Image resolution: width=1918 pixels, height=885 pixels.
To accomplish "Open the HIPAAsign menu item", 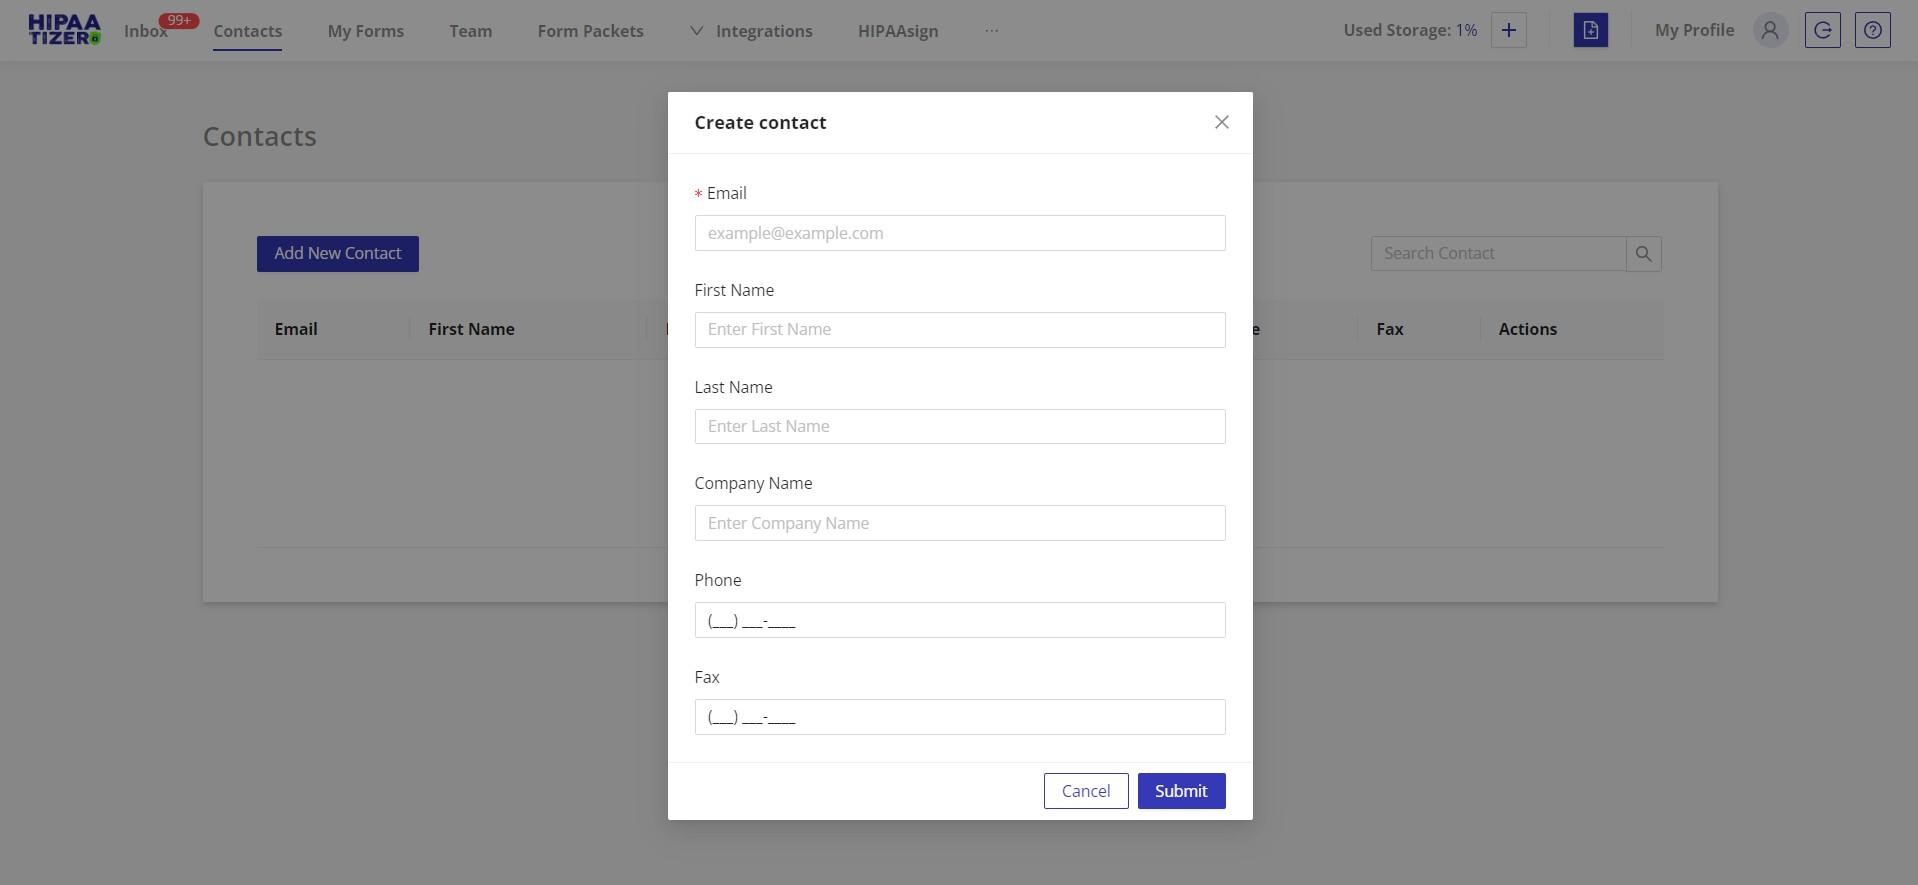I will tap(897, 31).
